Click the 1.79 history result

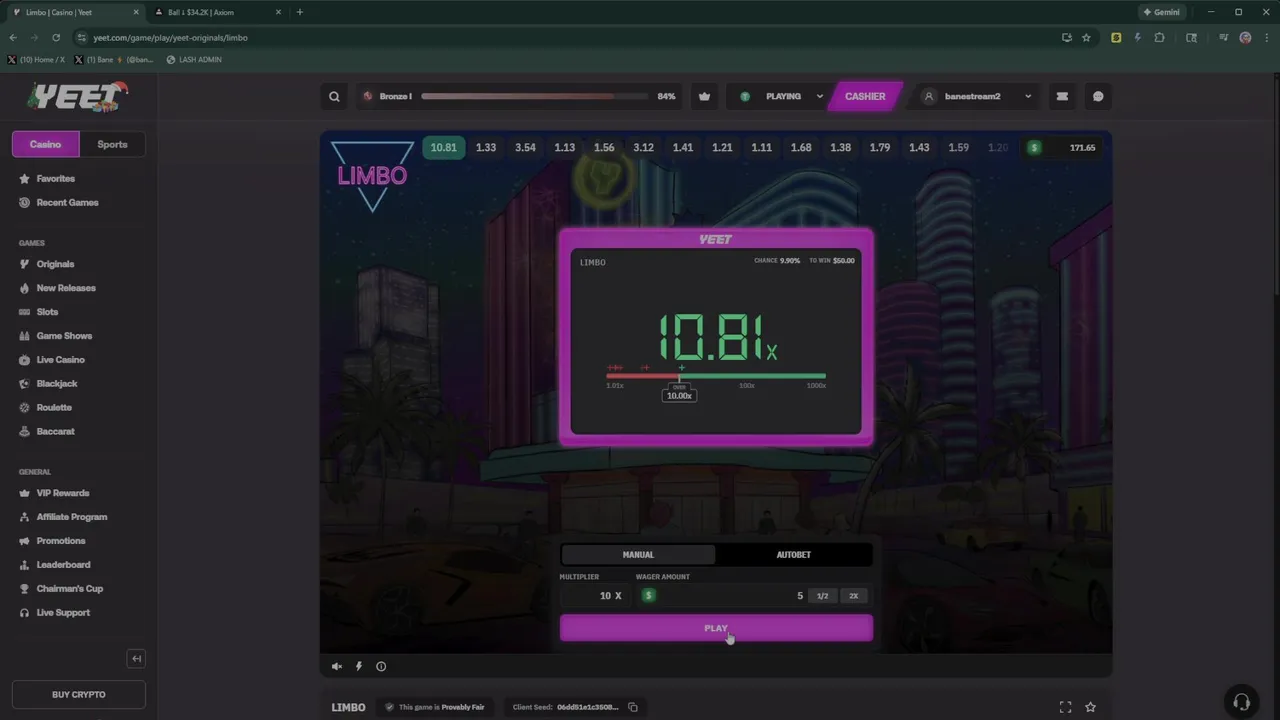[879, 148]
